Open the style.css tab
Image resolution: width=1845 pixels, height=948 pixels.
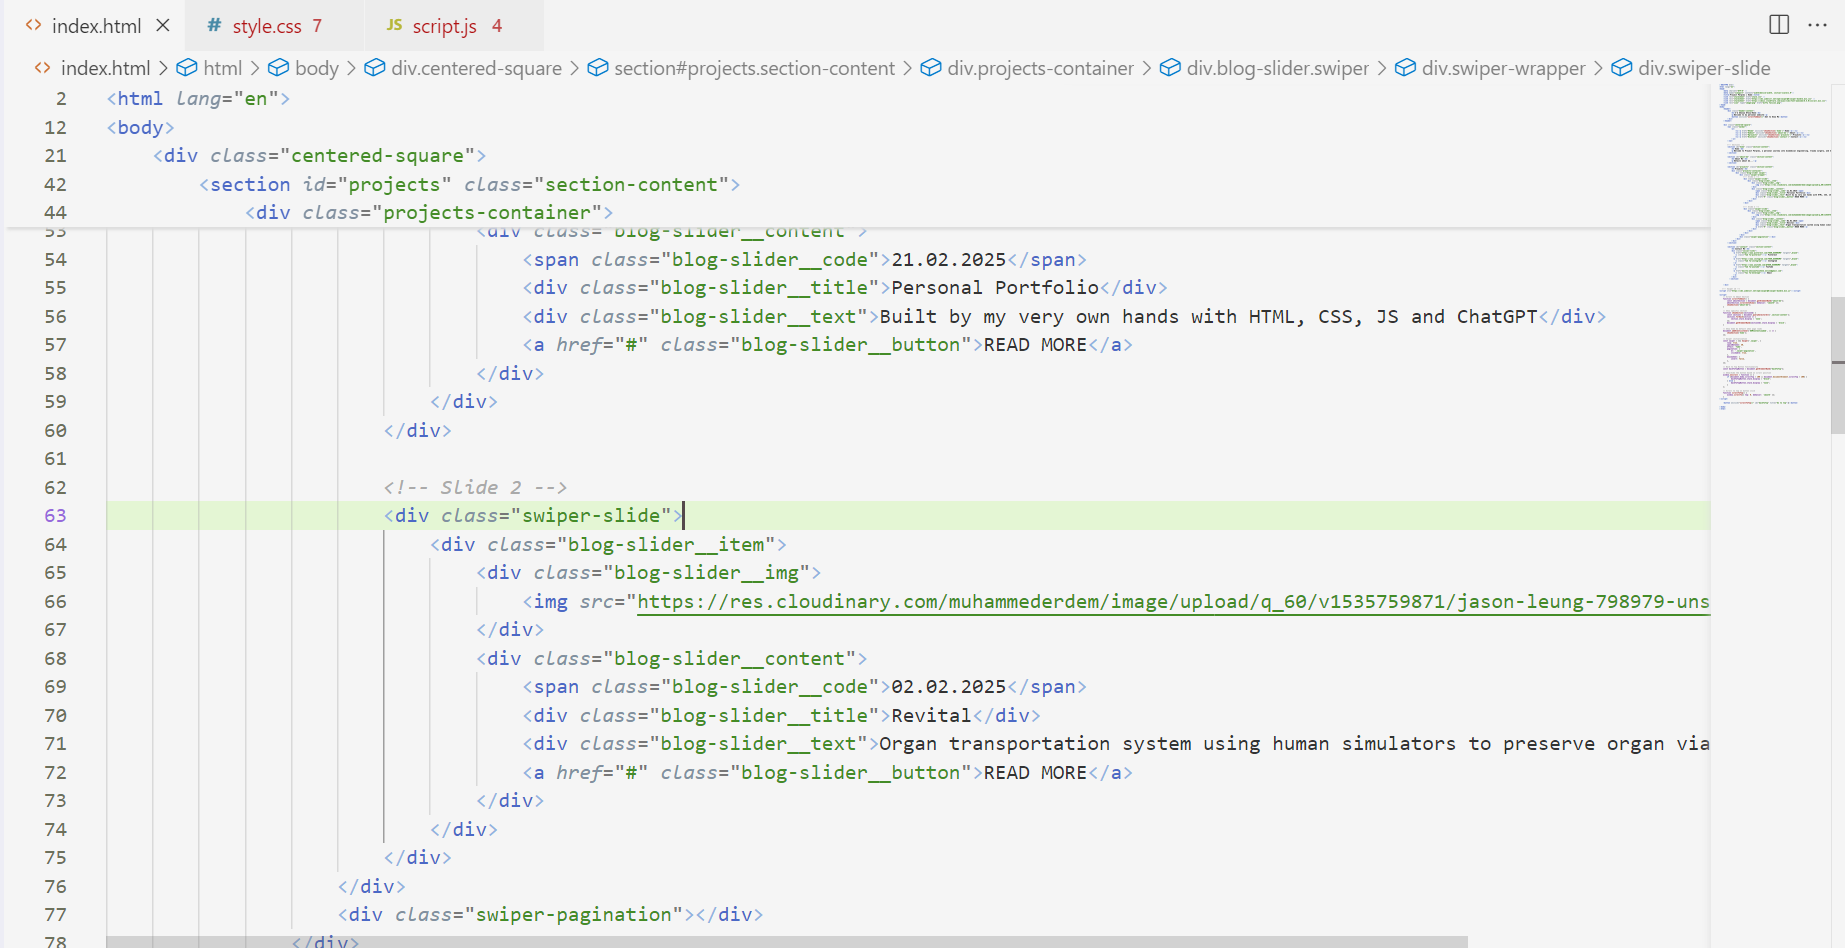267,26
